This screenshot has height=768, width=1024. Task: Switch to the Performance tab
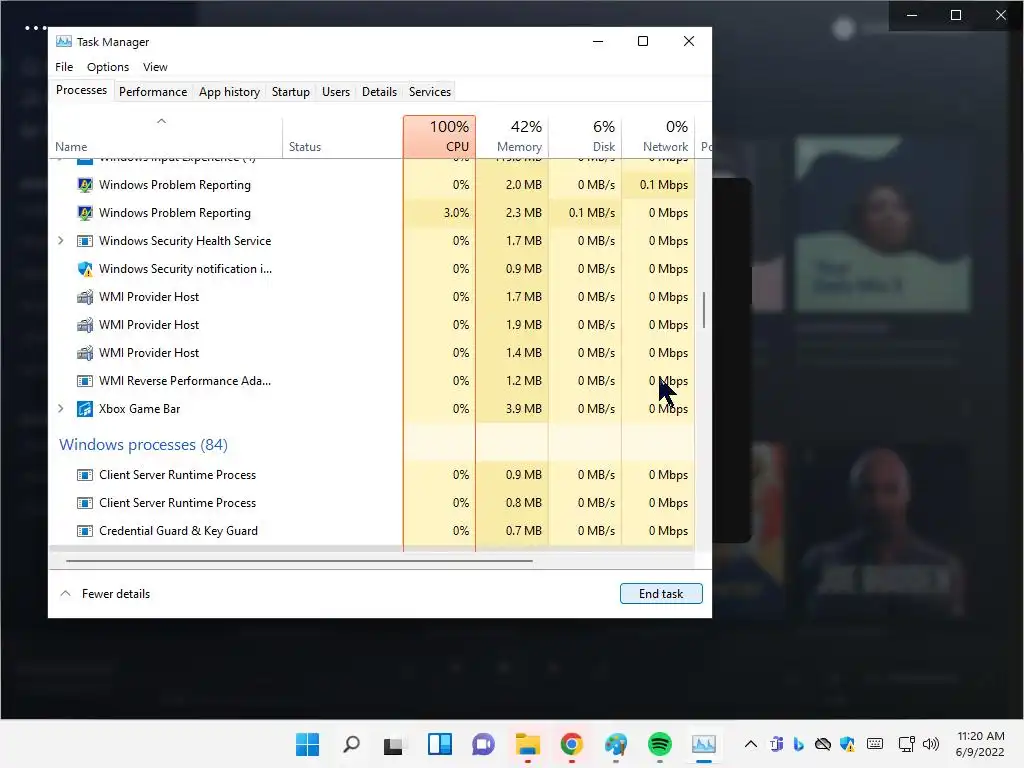coord(153,92)
